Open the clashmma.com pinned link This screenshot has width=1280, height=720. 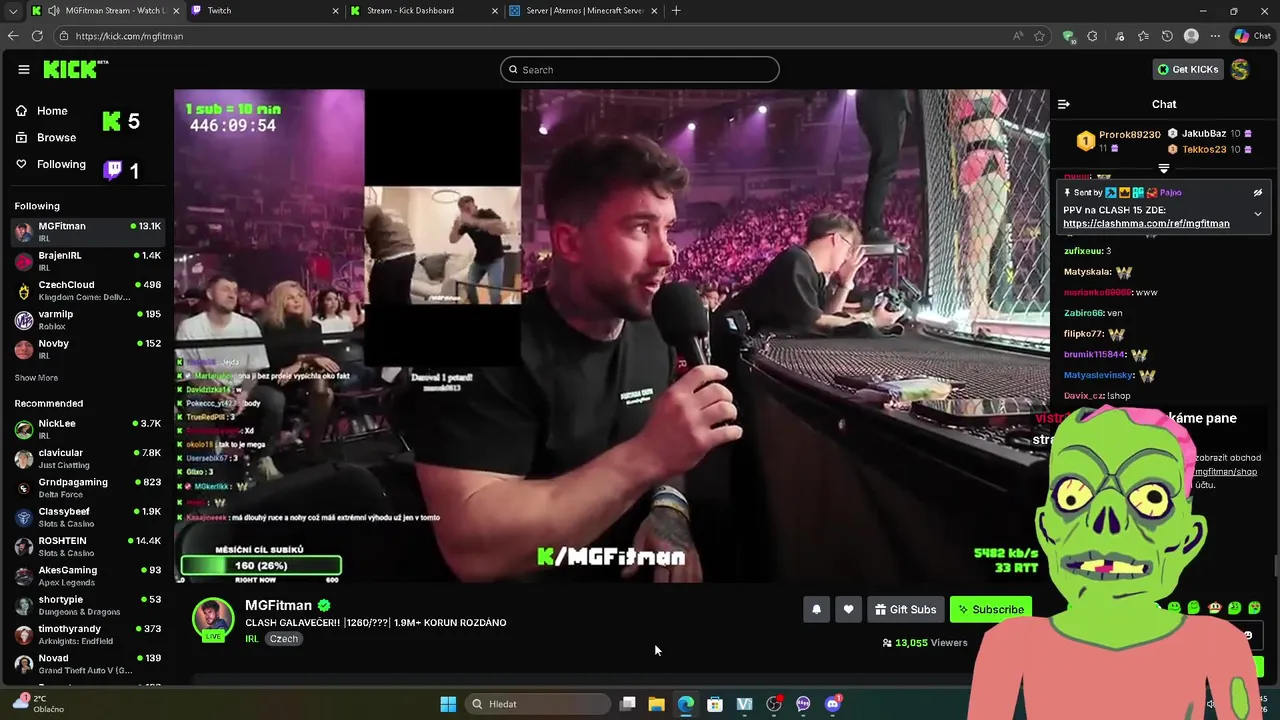coord(1146,224)
